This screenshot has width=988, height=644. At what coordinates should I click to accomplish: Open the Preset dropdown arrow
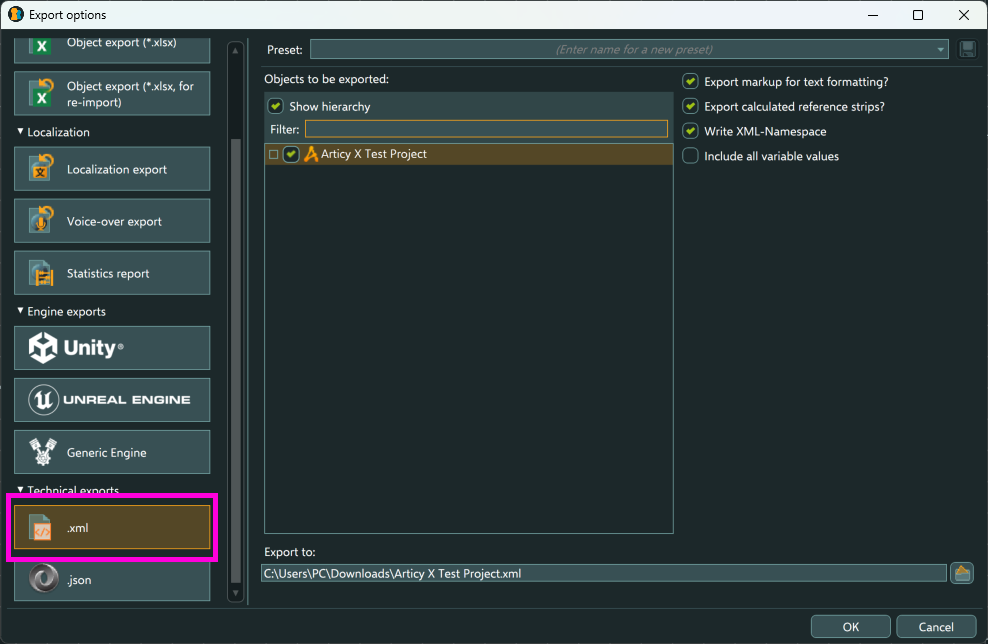point(940,50)
